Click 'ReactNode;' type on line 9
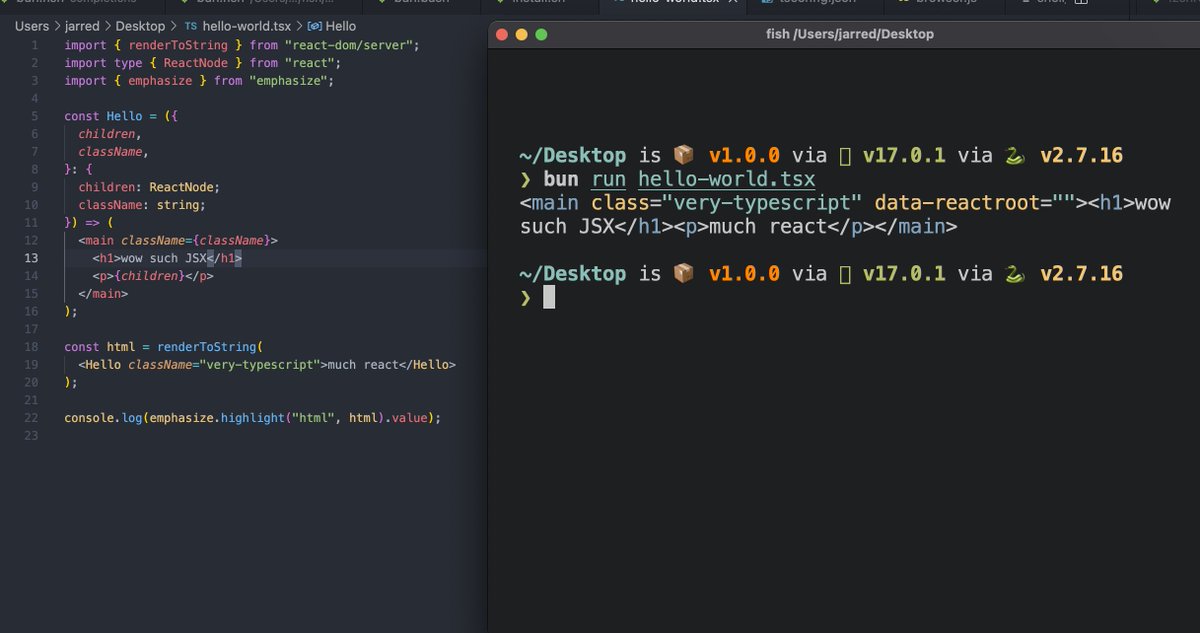This screenshot has height=633, width=1200. tap(184, 187)
